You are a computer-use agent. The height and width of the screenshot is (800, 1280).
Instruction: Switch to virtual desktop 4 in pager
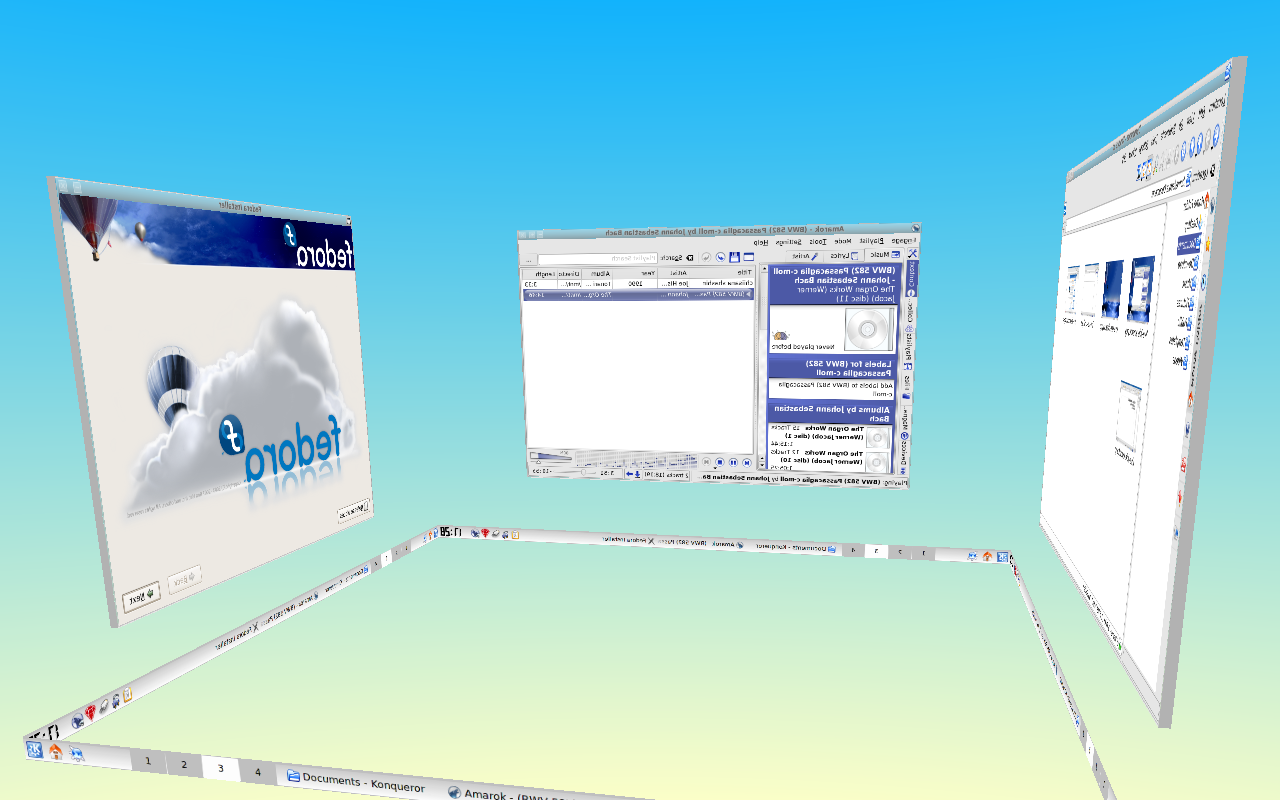[x=257, y=771]
